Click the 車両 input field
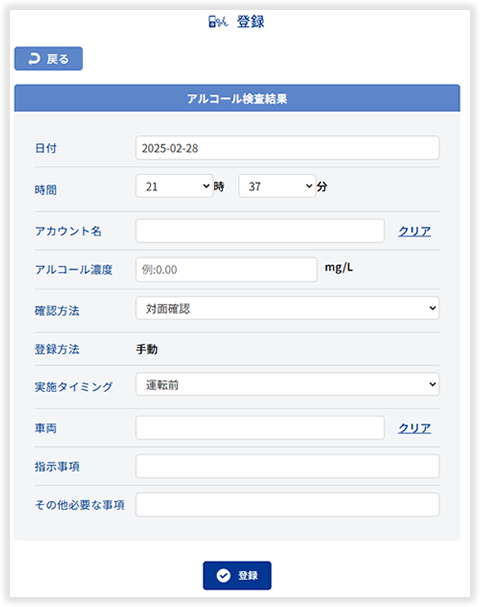 point(260,428)
